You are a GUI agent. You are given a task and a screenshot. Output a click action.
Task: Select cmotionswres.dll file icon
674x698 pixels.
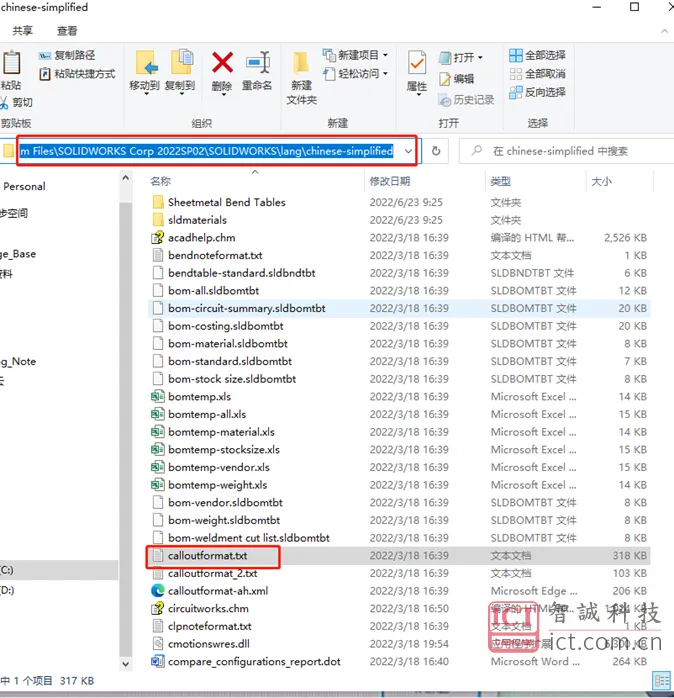pos(158,644)
